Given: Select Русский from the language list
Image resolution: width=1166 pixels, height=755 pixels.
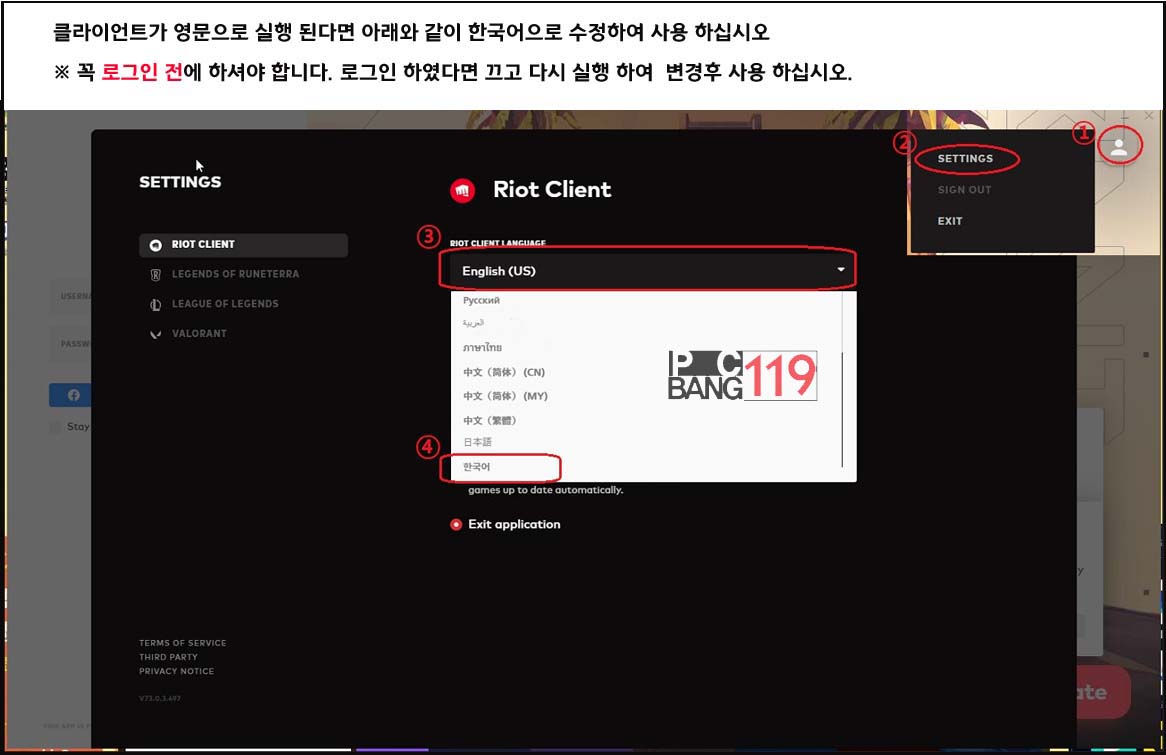Looking at the screenshot, I should (x=481, y=301).
